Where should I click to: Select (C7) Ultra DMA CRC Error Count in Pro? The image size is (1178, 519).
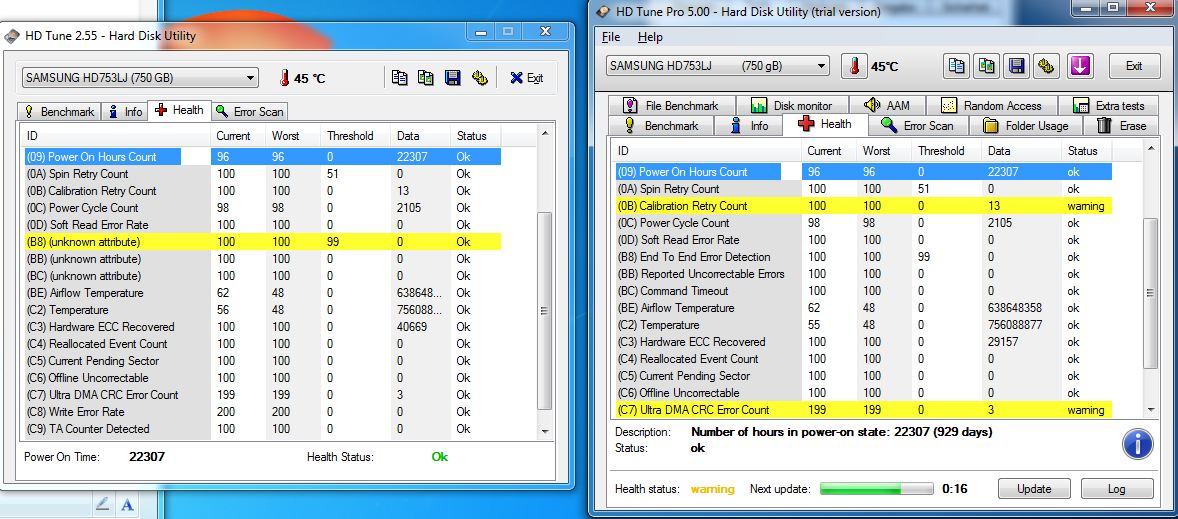(x=864, y=410)
